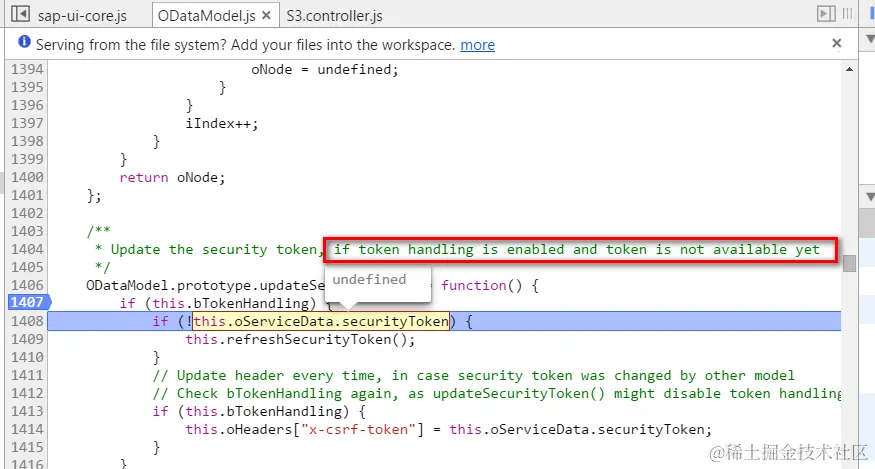Image resolution: width=875 pixels, height=469 pixels.
Task: Toggle the file navigator sidebar icon
Action: pos(20,13)
